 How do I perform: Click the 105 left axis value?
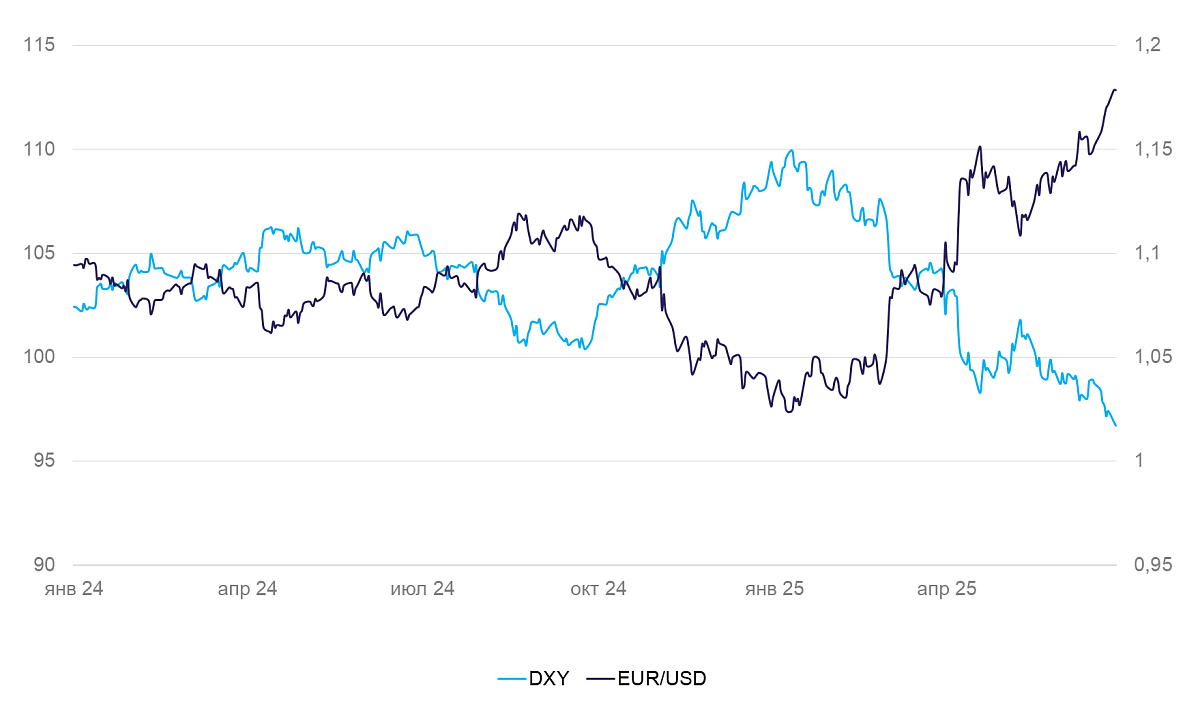pyautogui.click(x=41, y=253)
